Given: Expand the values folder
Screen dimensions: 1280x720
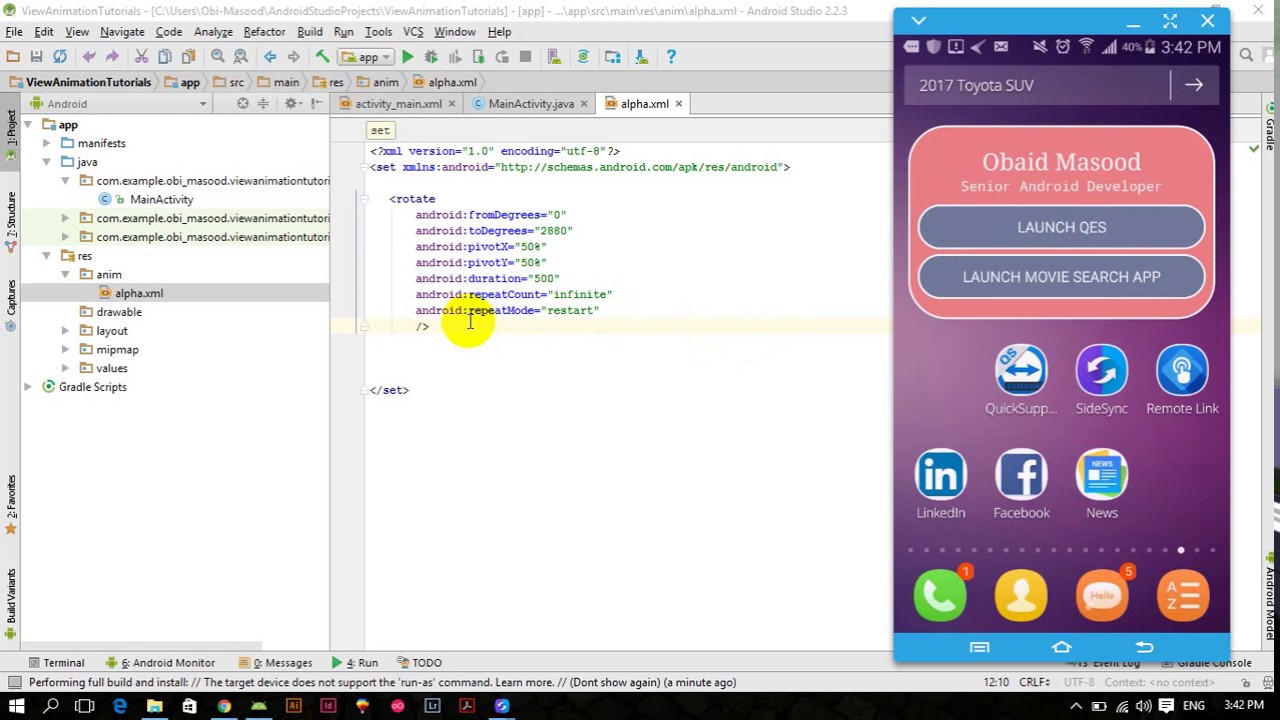Looking at the screenshot, I should click(x=65, y=368).
